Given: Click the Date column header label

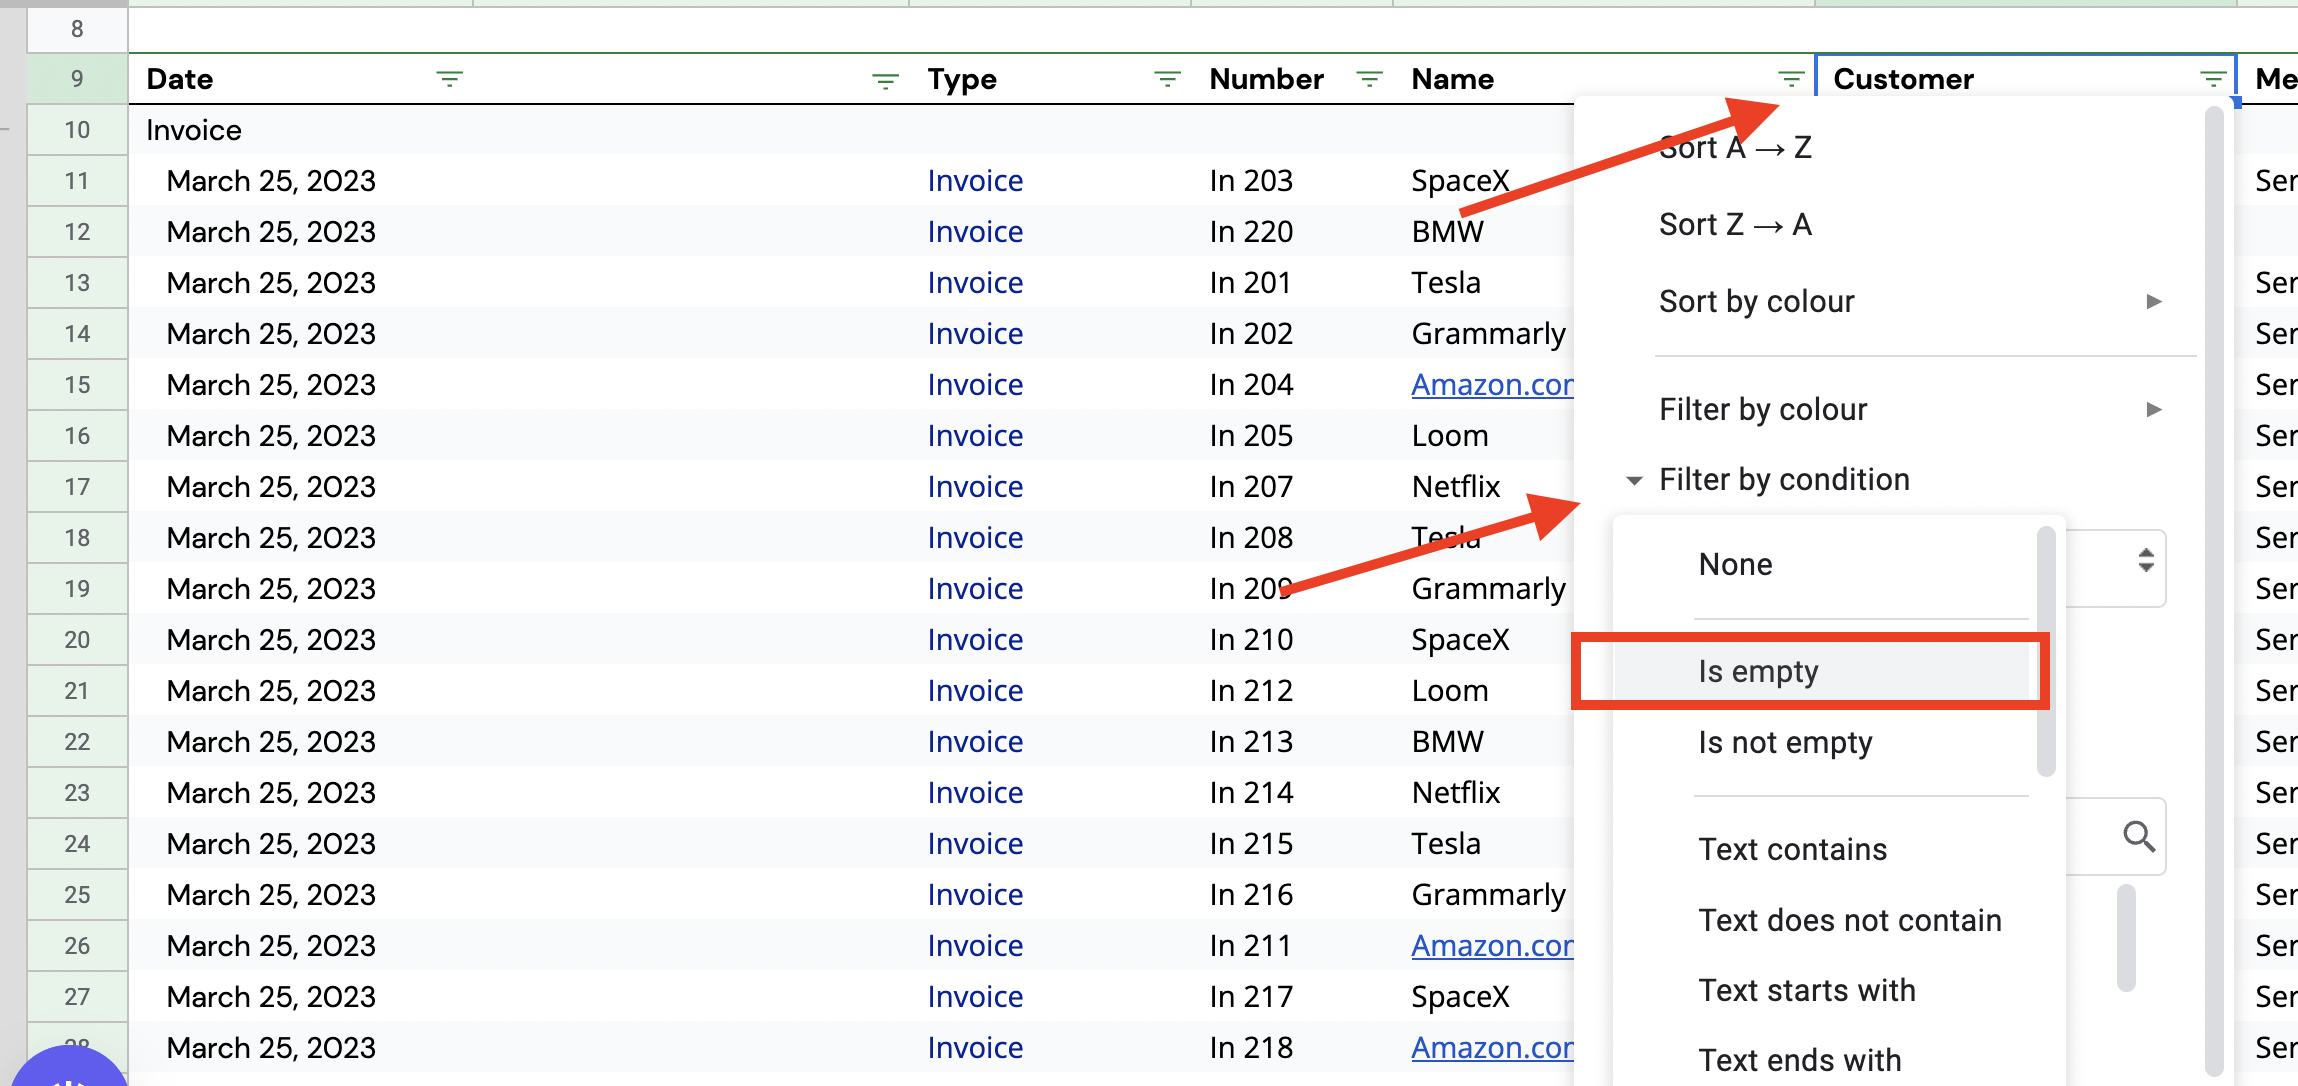Looking at the screenshot, I should [180, 79].
